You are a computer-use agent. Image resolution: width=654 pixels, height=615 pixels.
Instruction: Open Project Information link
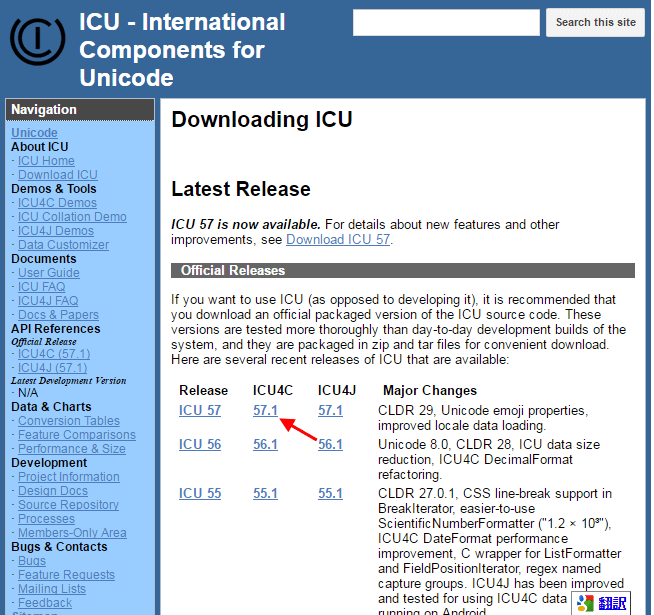pyautogui.click(x=69, y=477)
